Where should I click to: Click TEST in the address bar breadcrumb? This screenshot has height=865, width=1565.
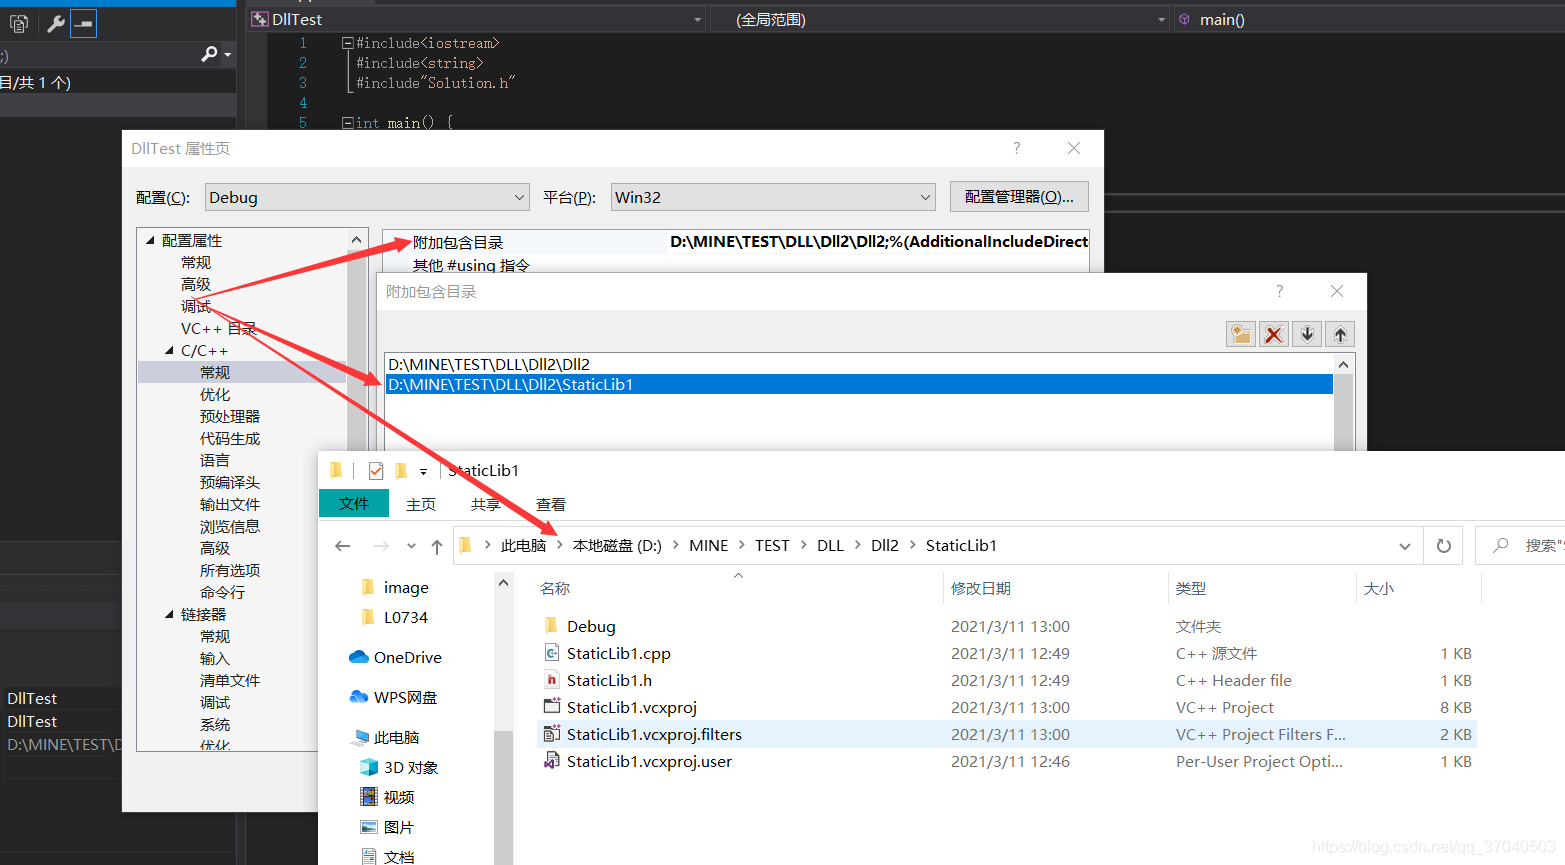coord(772,546)
